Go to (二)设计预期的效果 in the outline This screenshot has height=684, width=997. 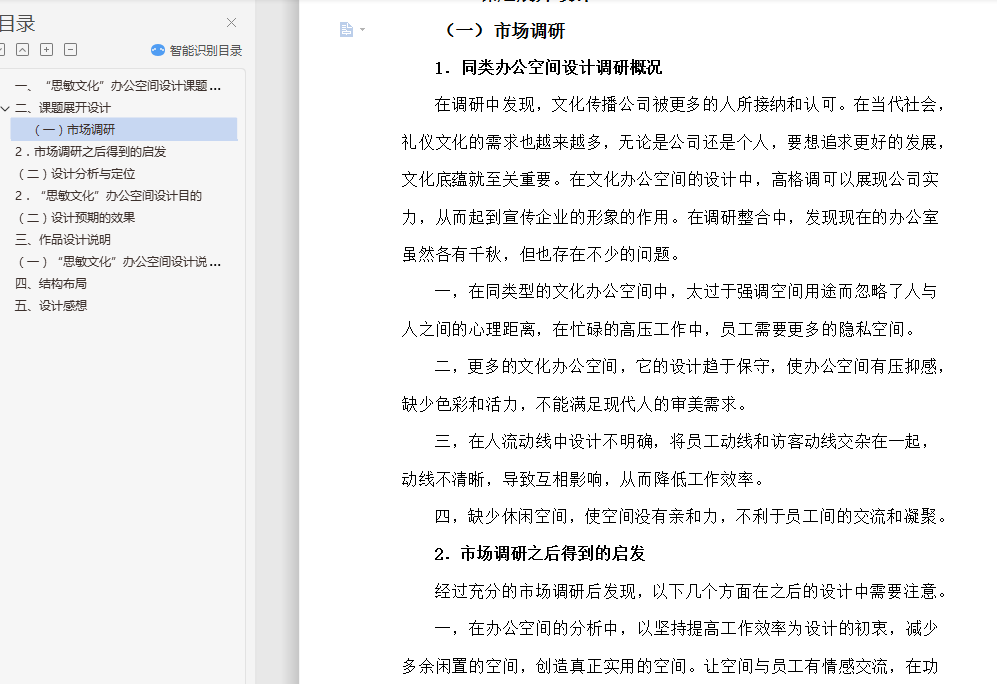click(76, 217)
